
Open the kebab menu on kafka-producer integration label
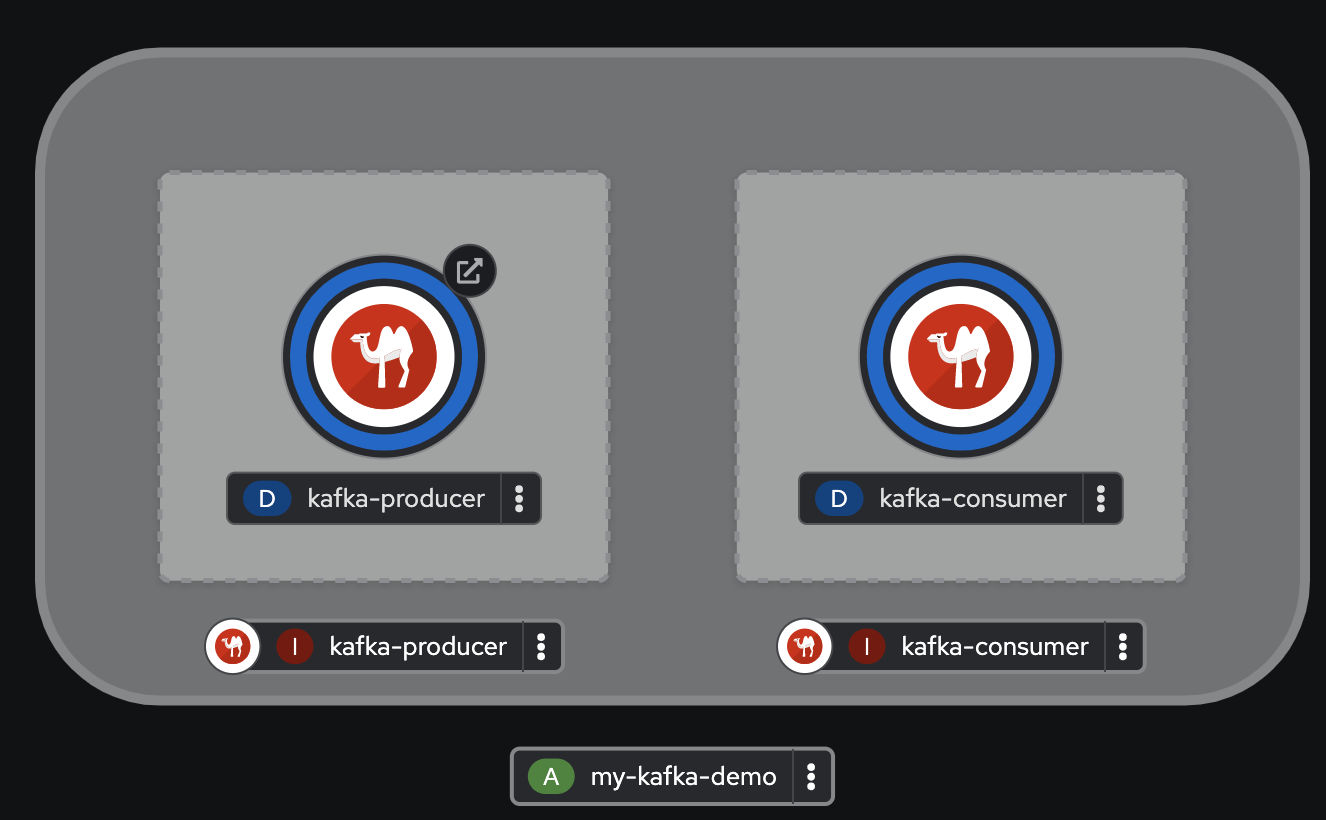click(x=541, y=646)
